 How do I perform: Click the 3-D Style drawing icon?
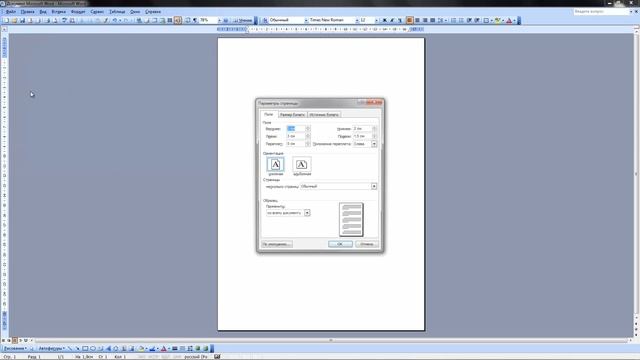pyautogui.click(x=205, y=349)
